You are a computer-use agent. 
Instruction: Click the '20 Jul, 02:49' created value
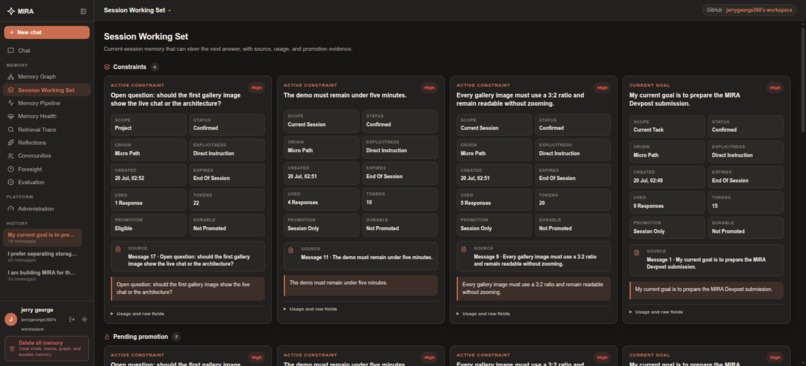click(x=648, y=181)
